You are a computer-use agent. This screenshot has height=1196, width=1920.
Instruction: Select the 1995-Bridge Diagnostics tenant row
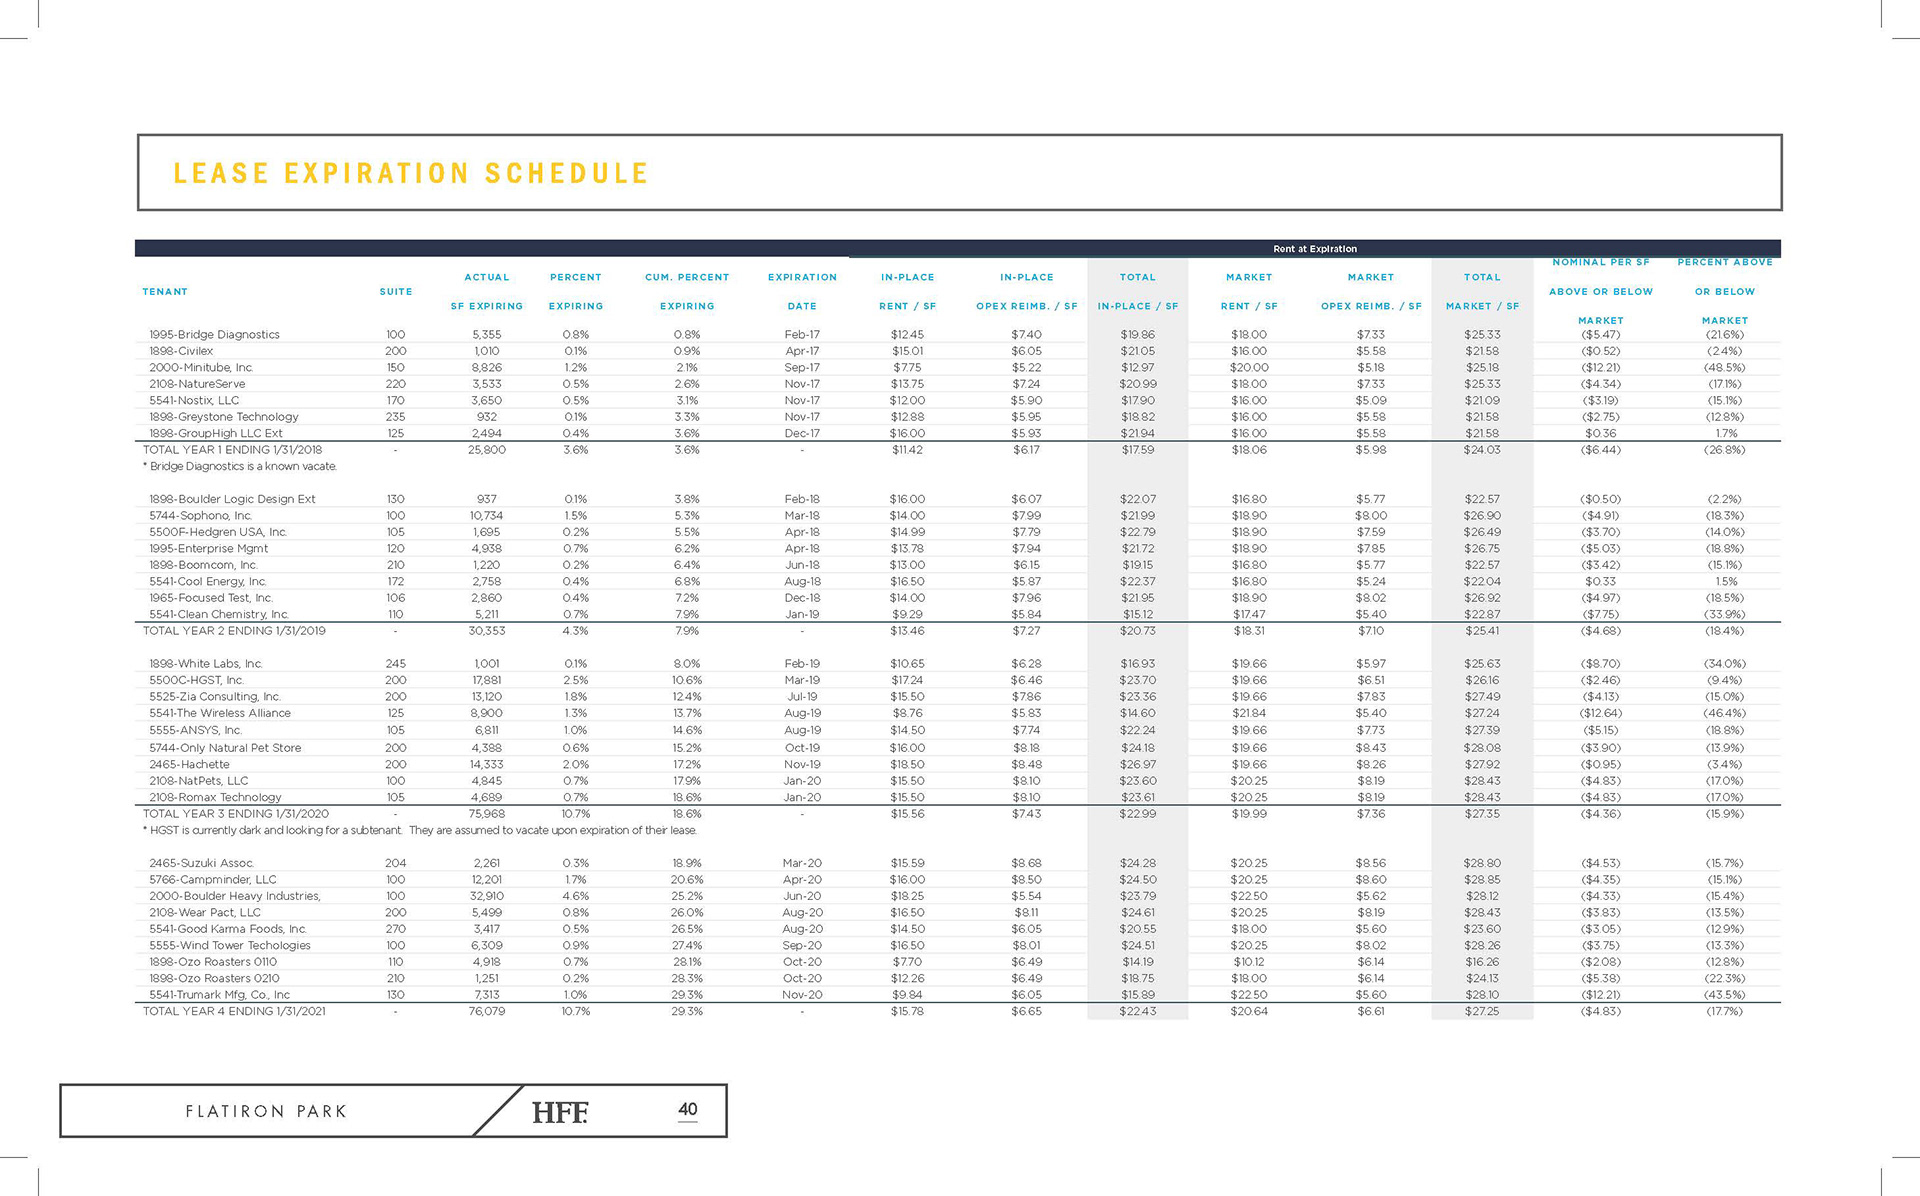[x=214, y=335]
